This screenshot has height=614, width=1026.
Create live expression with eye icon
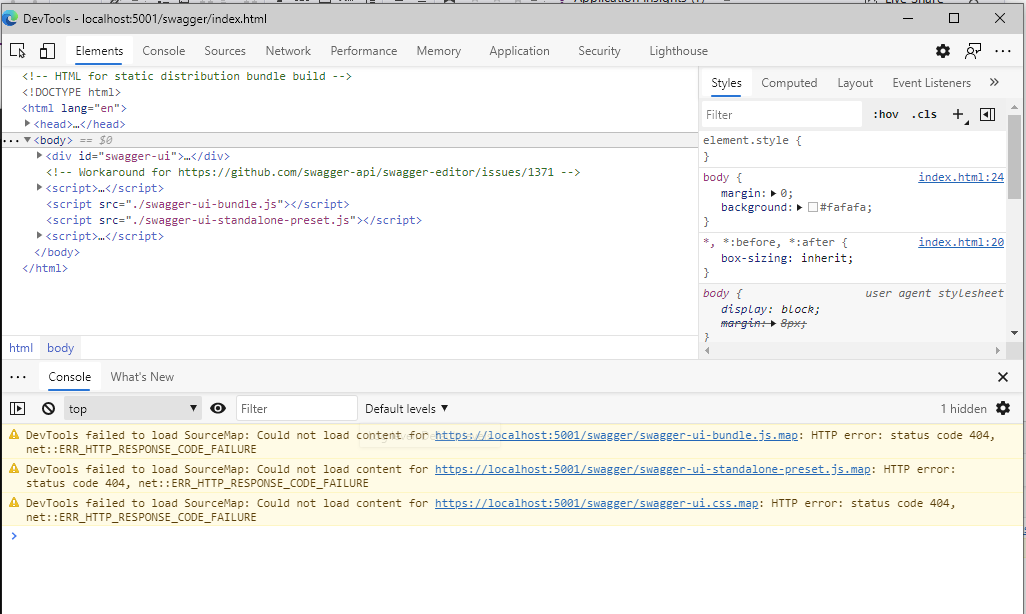[x=218, y=408]
